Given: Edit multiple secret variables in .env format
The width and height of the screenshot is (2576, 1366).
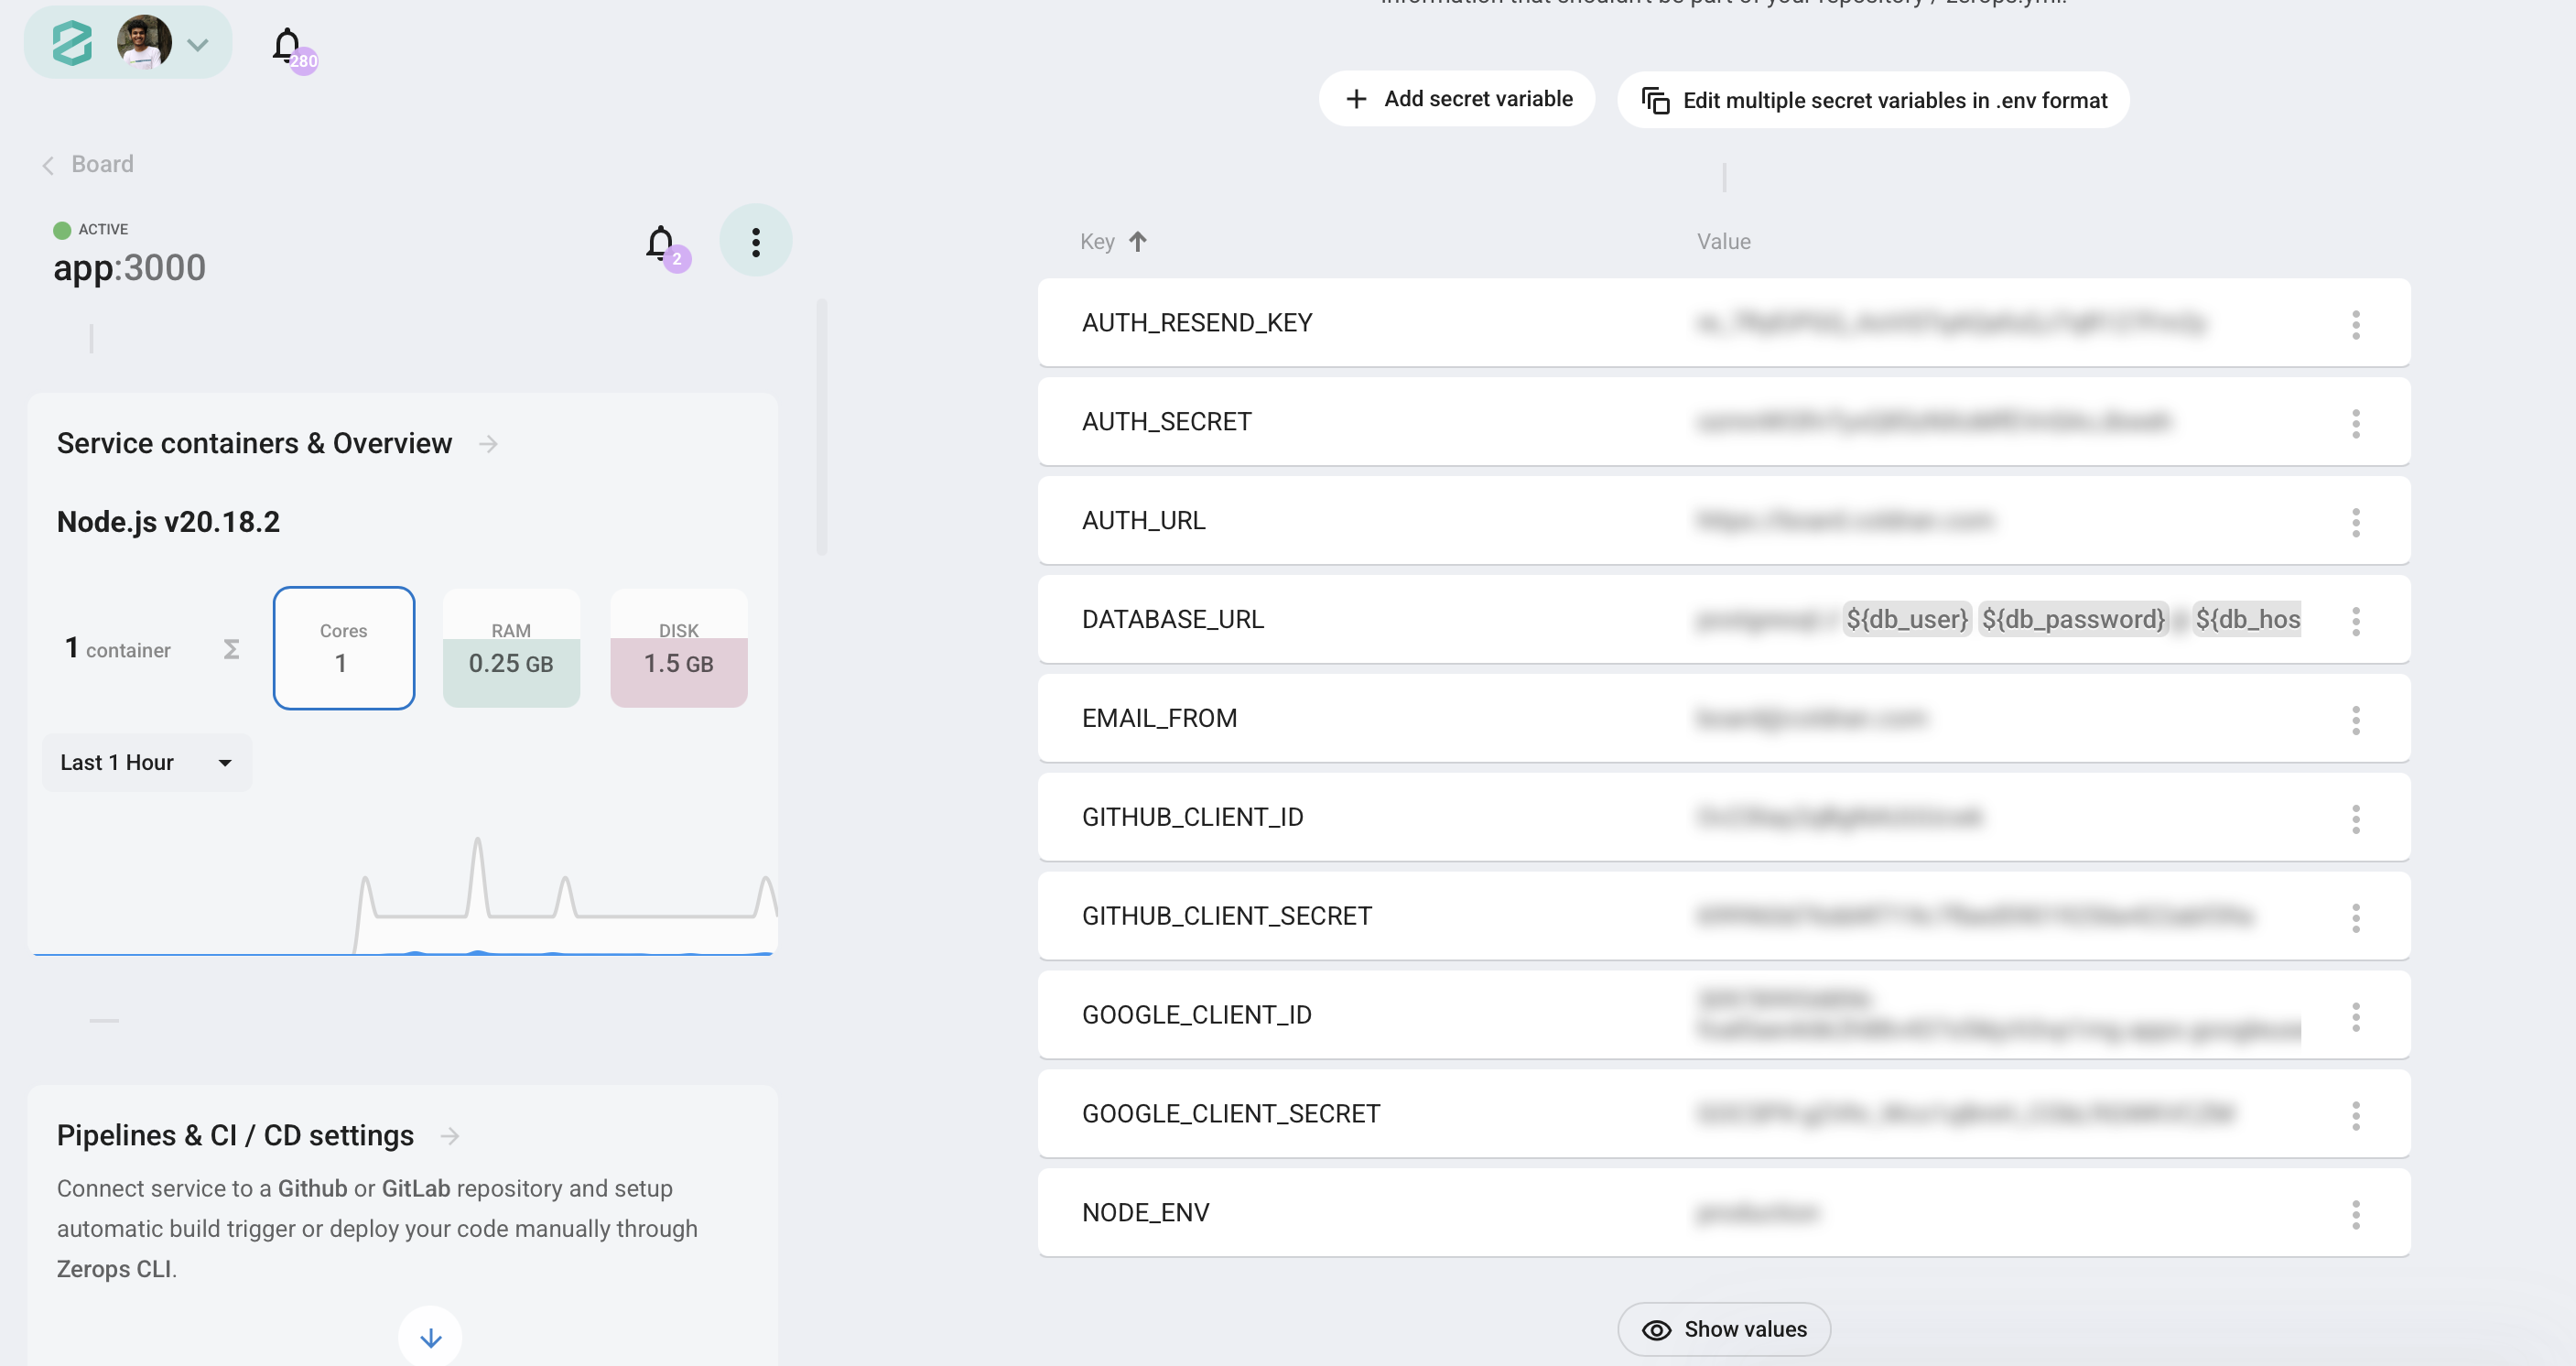Looking at the screenshot, I should pyautogui.click(x=1872, y=100).
